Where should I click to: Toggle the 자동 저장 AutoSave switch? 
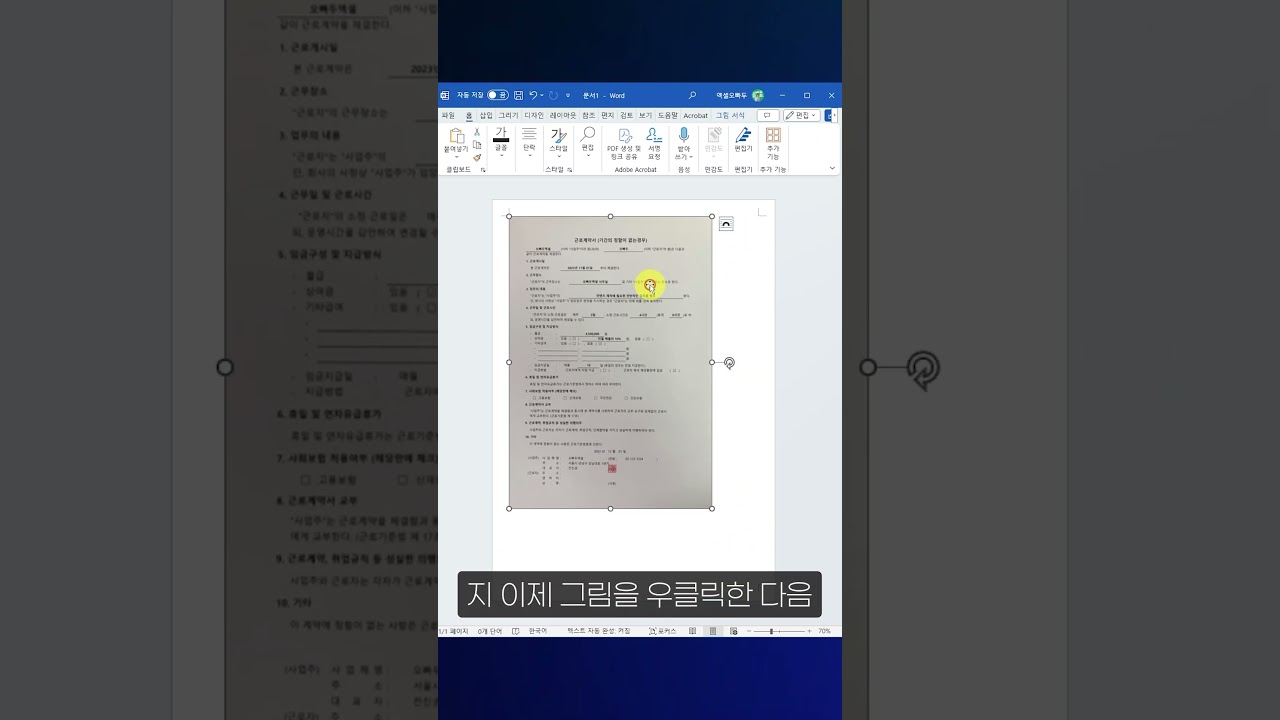[497, 95]
